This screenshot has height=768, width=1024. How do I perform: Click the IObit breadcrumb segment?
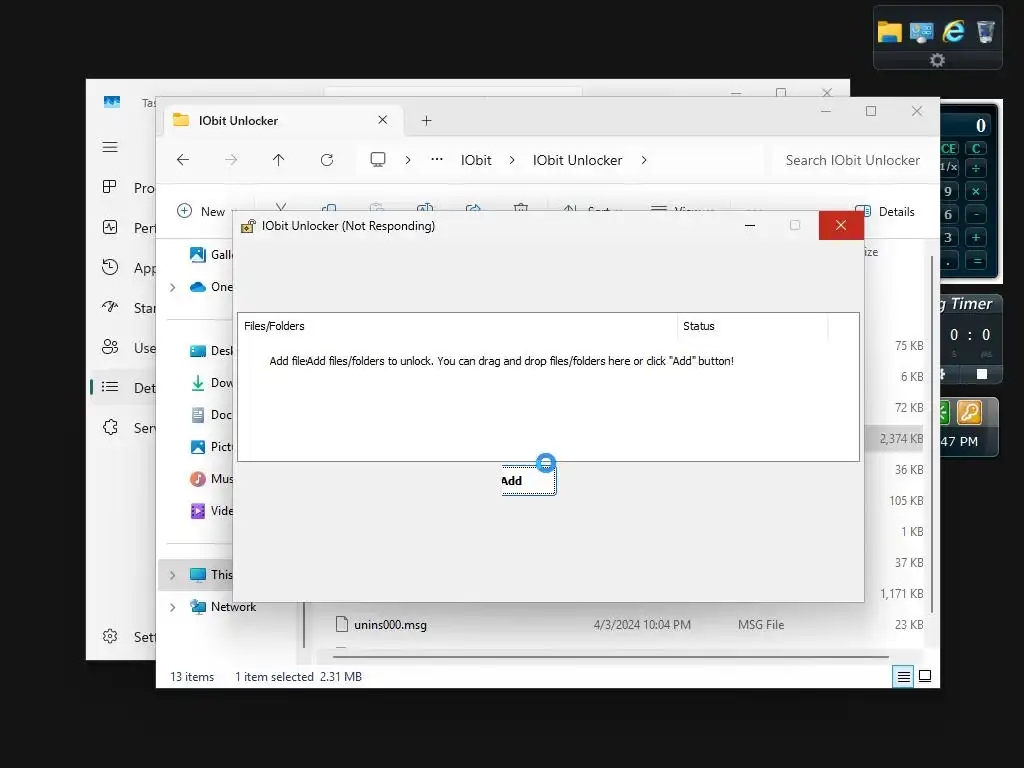[476, 160]
